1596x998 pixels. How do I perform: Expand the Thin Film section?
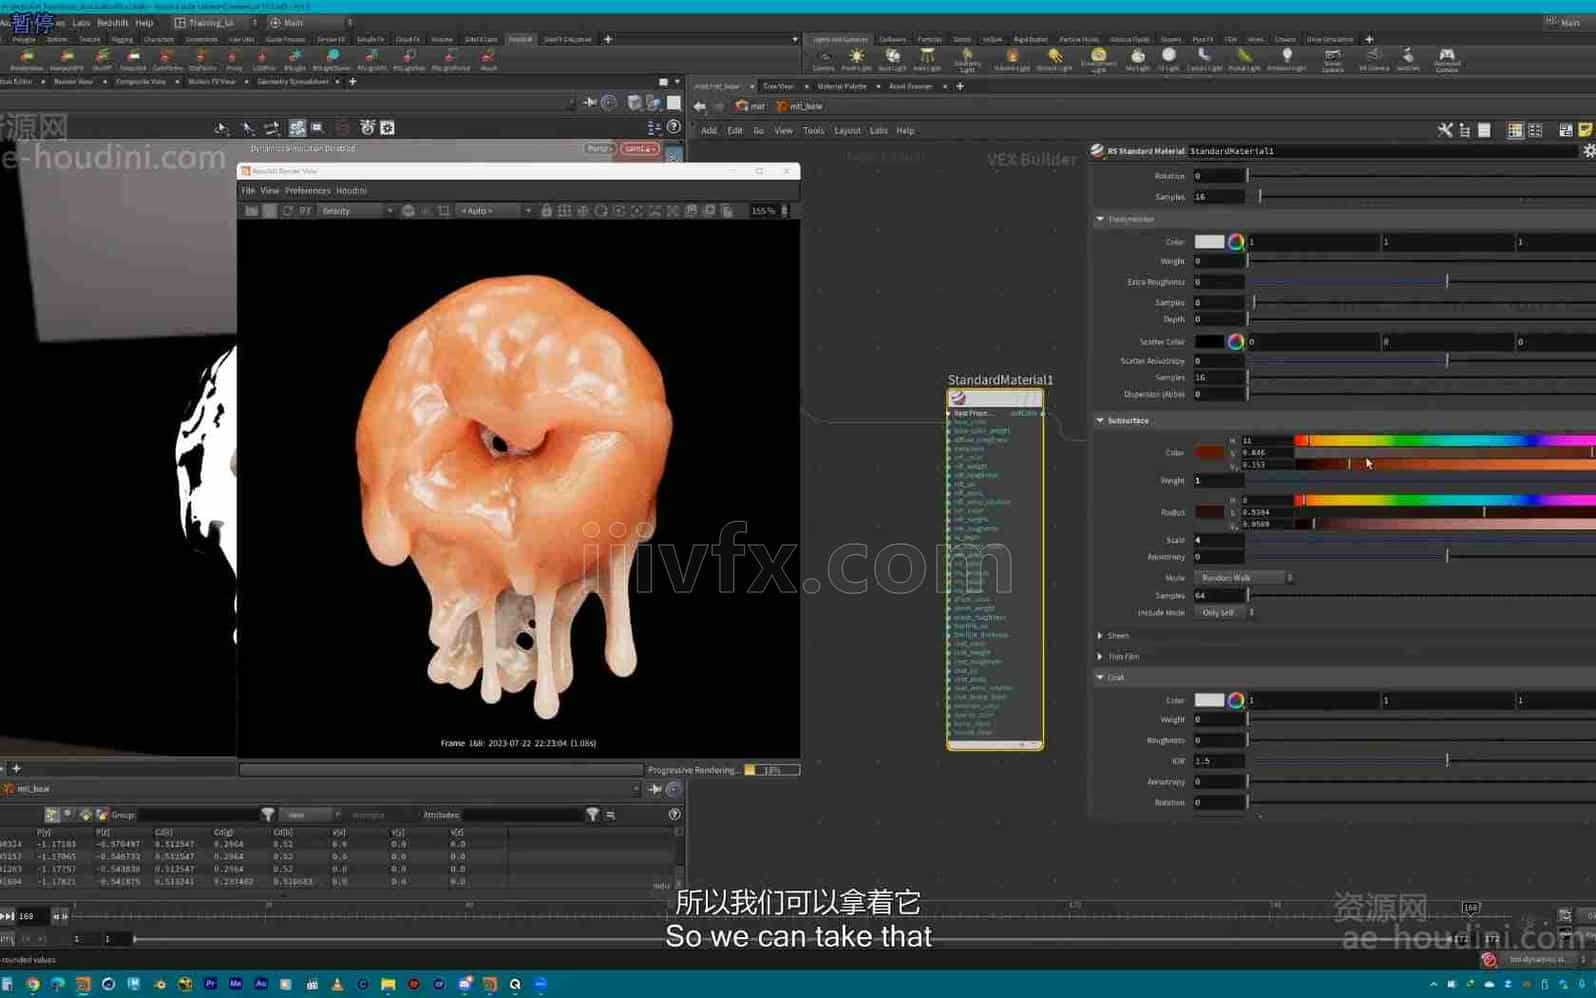1100,657
